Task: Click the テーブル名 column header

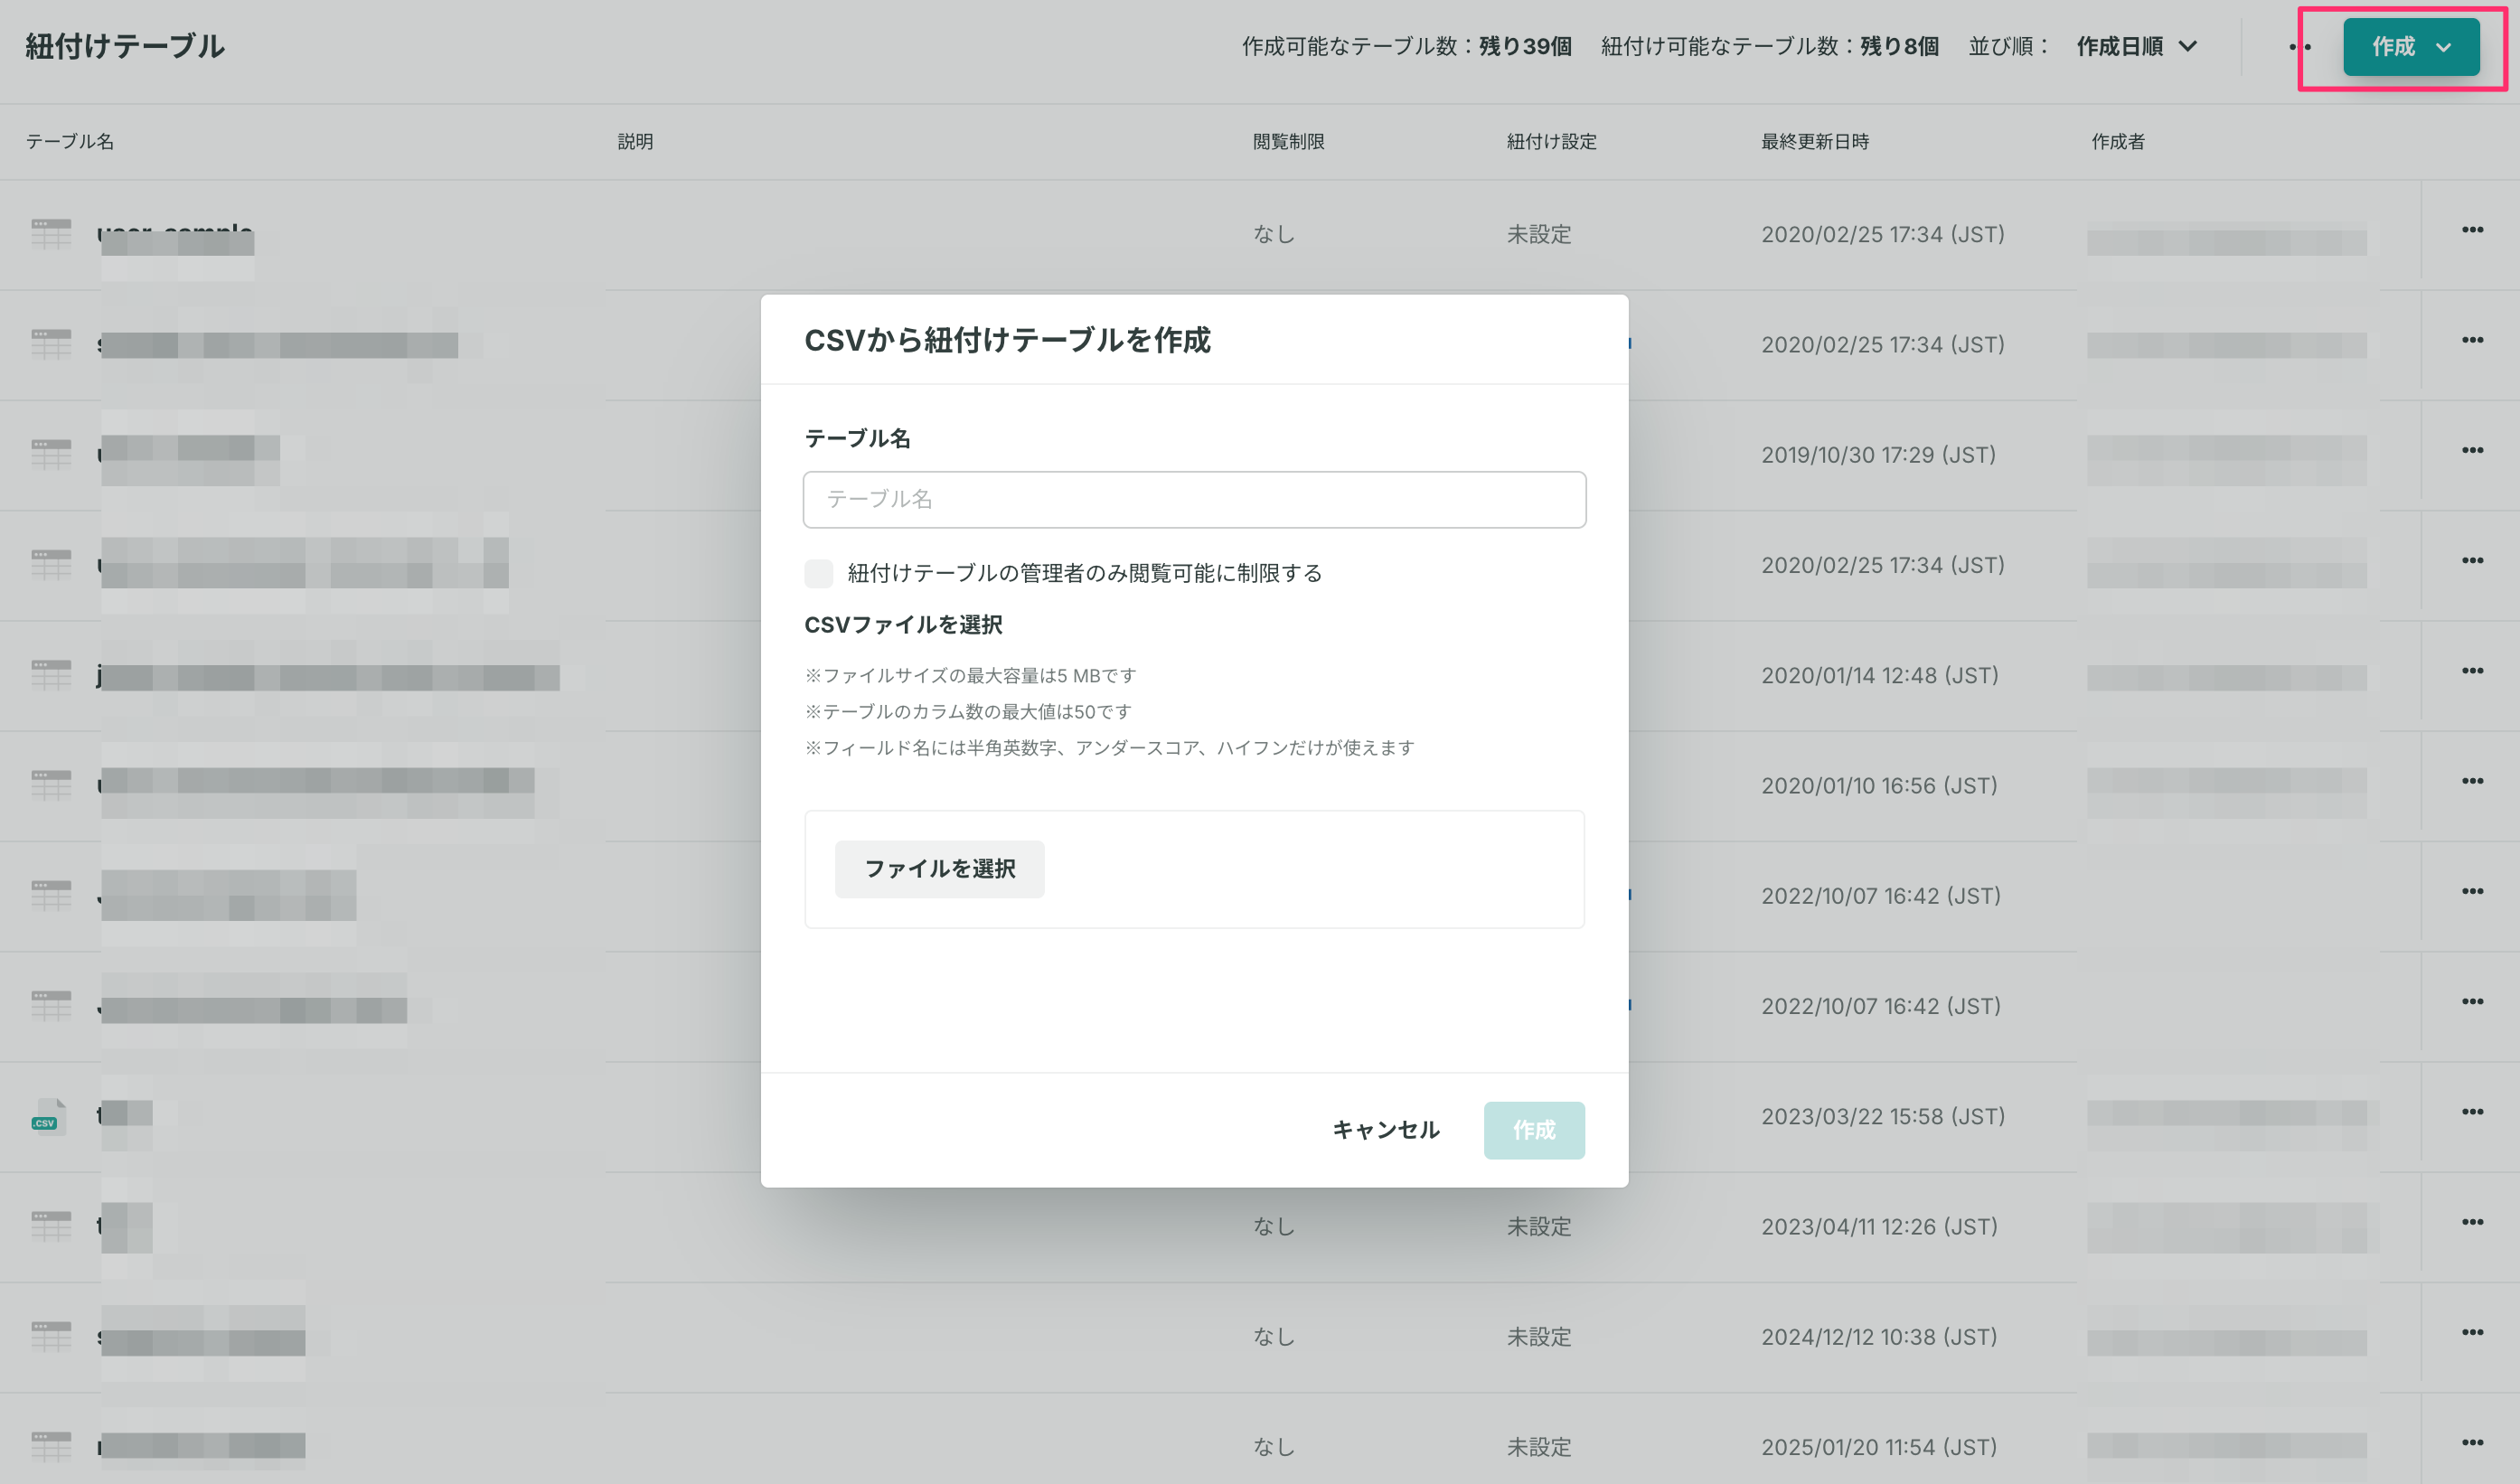Action: pyautogui.click(x=70, y=142)
